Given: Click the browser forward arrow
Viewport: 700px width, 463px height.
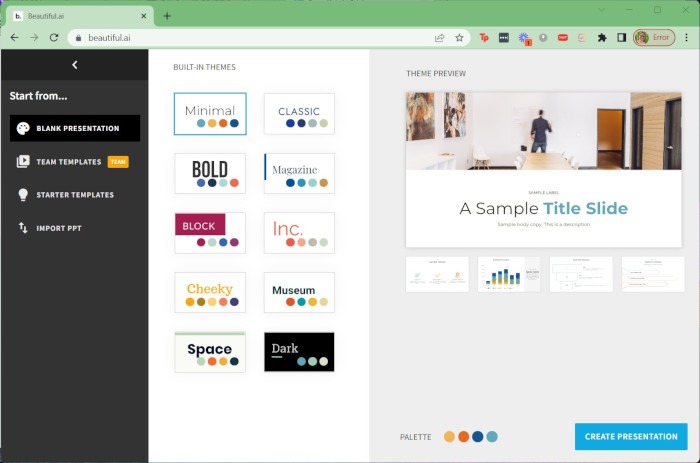Looking at the screenshot, I should tap(34, 38).
